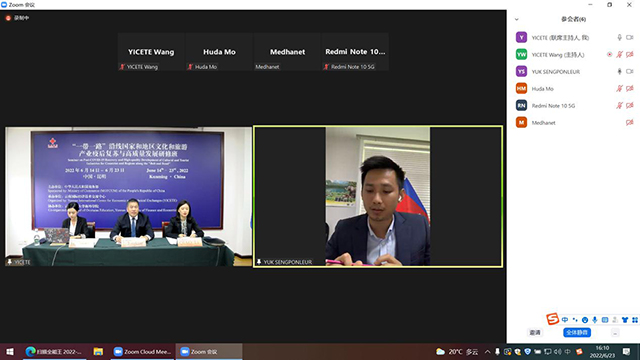The image size is (640, 360).
Task: Click Redmi Note 10 video tile
Action: coord(355,52)
